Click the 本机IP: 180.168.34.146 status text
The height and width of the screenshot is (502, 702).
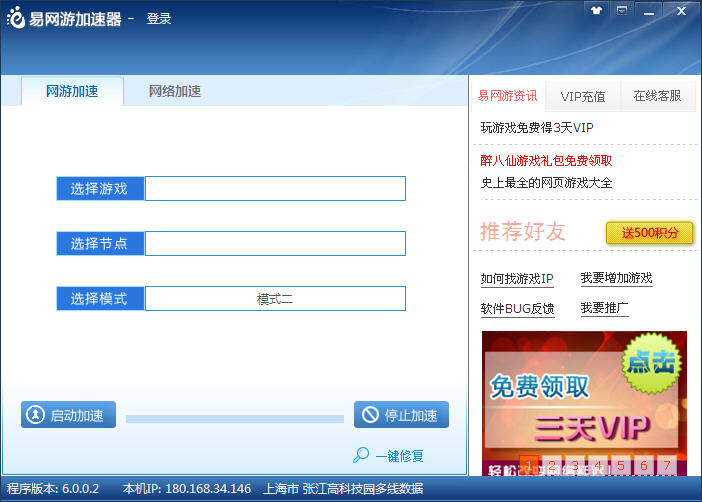pyautogui.click(x=187, y=489)
